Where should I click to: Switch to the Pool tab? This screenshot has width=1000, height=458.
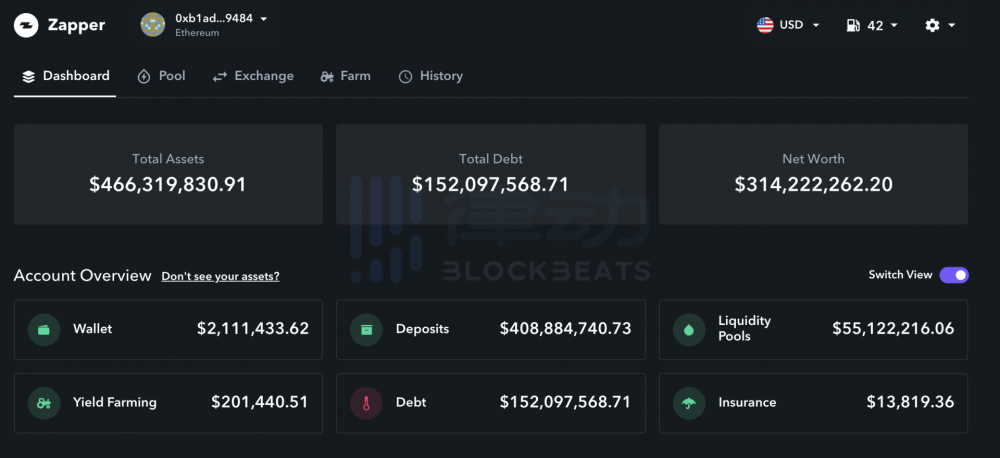point(161,76)
